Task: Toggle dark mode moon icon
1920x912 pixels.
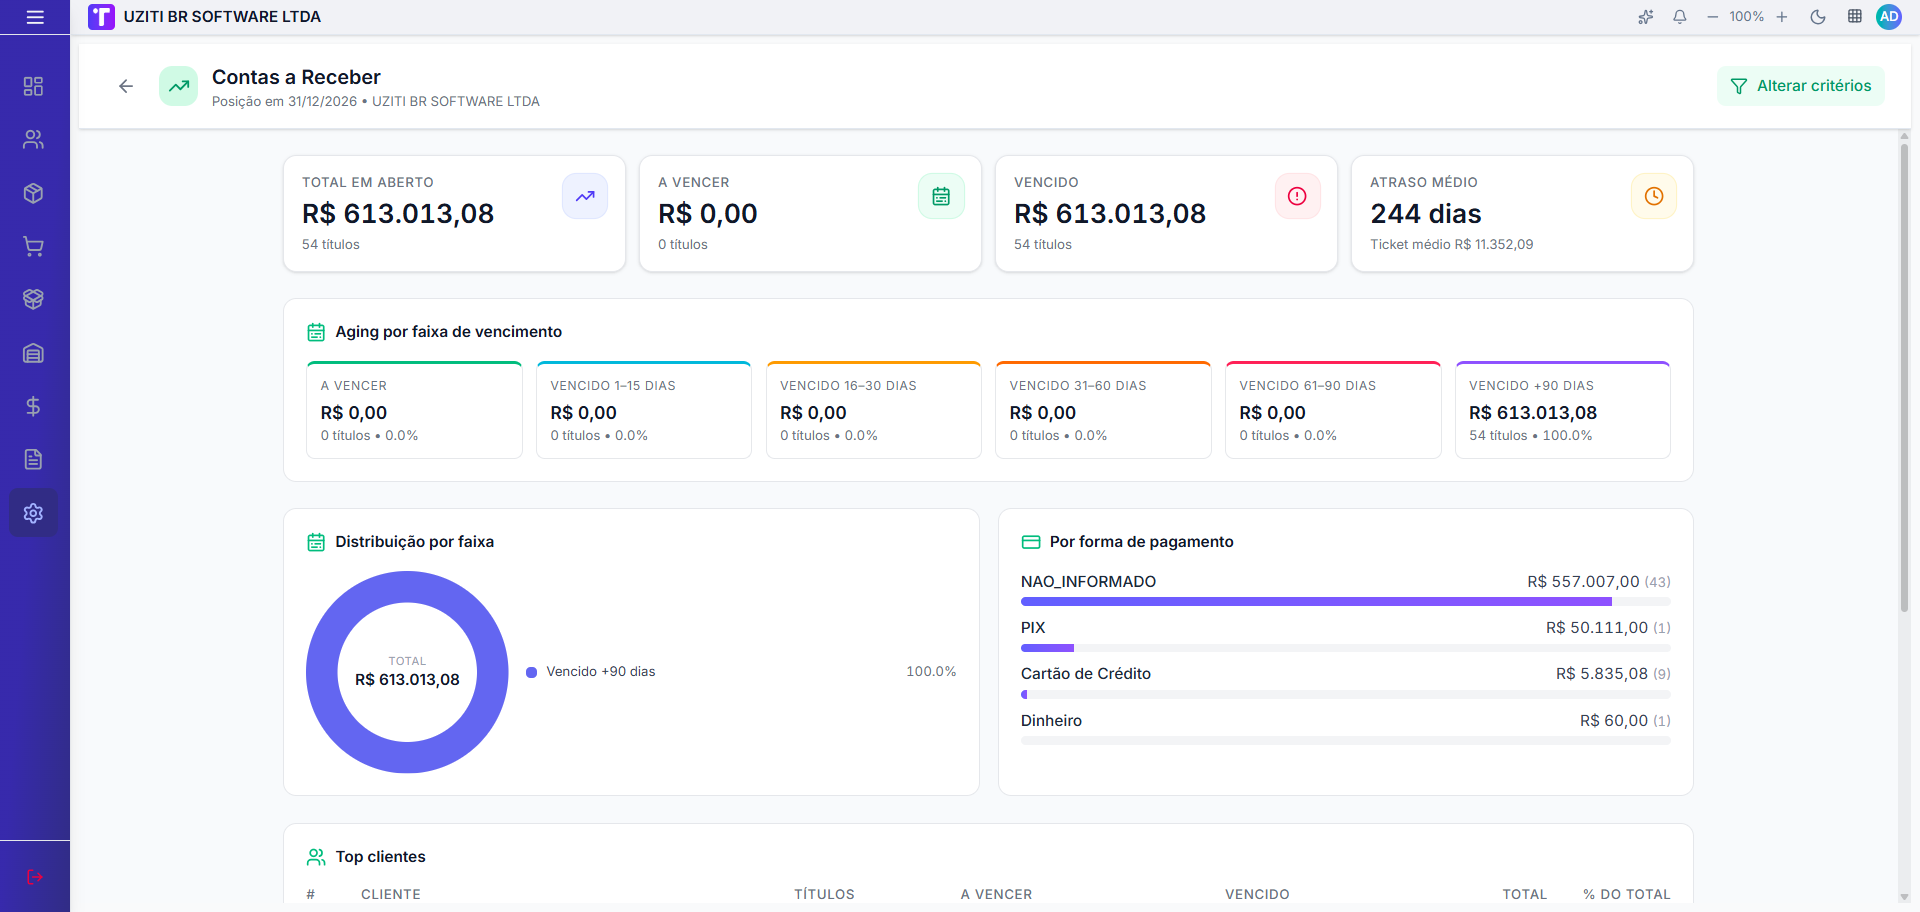Action: click(x=1818, y=17)
